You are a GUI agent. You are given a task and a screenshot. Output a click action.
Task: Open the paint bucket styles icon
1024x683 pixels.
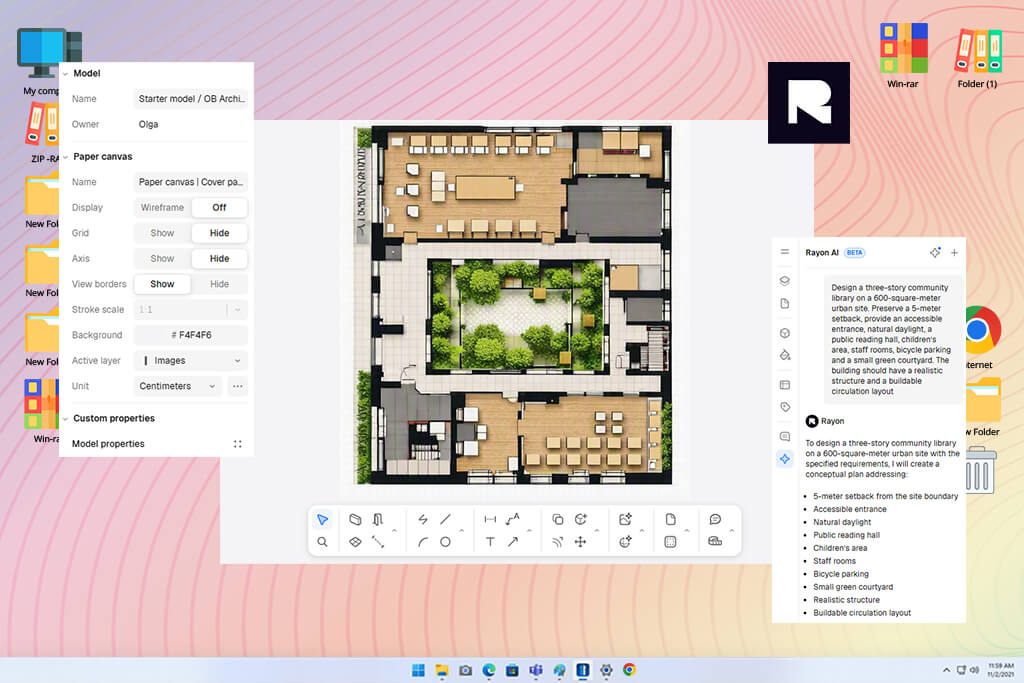click(x=785, y=355)
